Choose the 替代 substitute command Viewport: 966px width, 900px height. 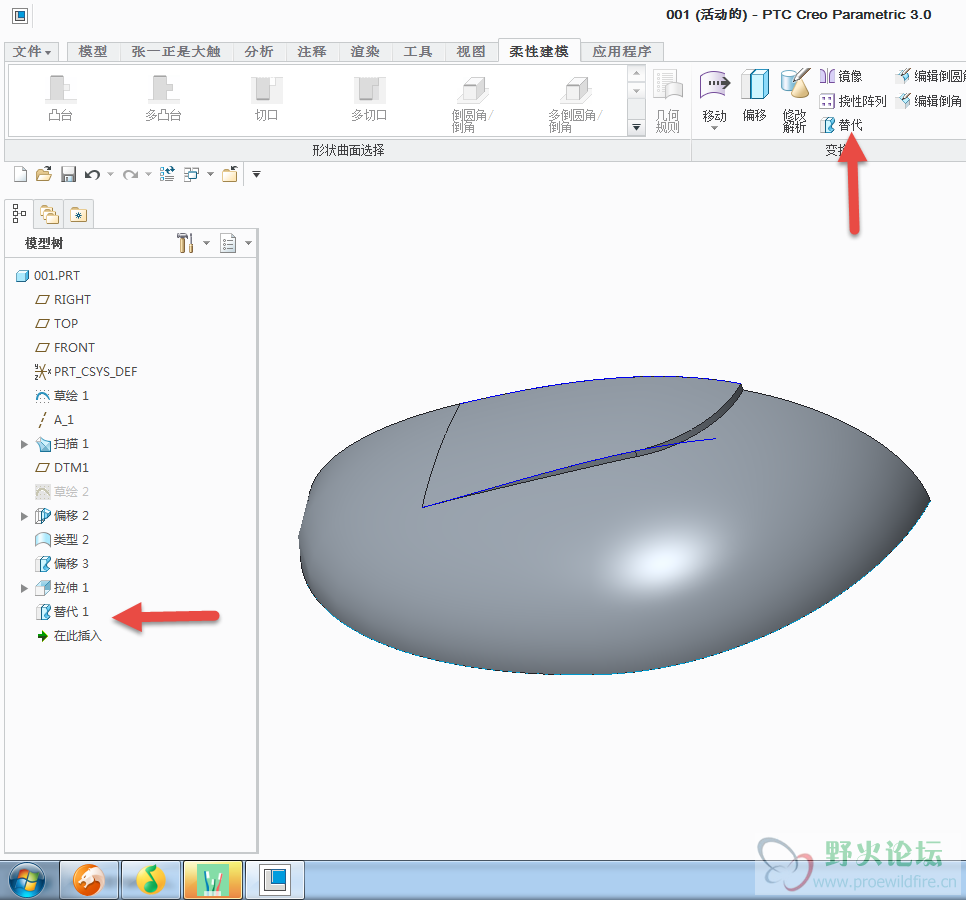click(841, 125)
